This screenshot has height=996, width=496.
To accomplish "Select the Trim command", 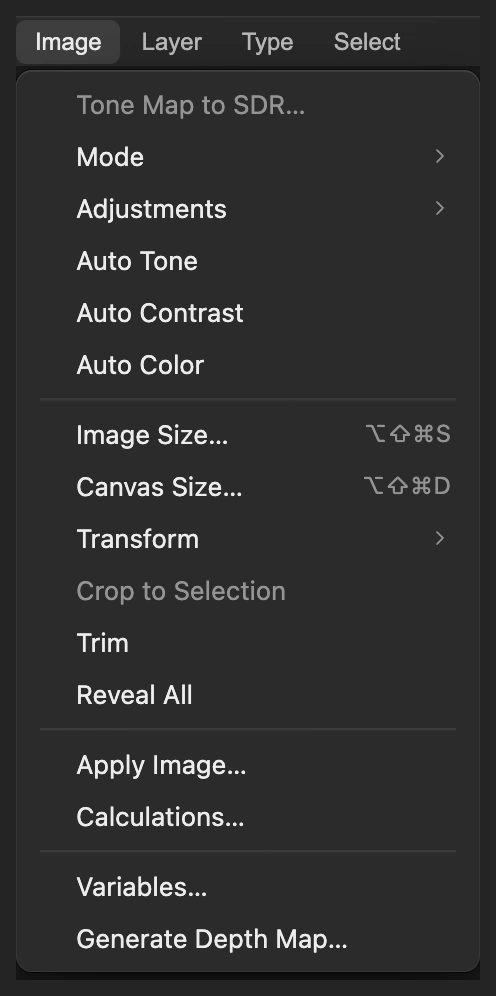I will pos(248,643).
